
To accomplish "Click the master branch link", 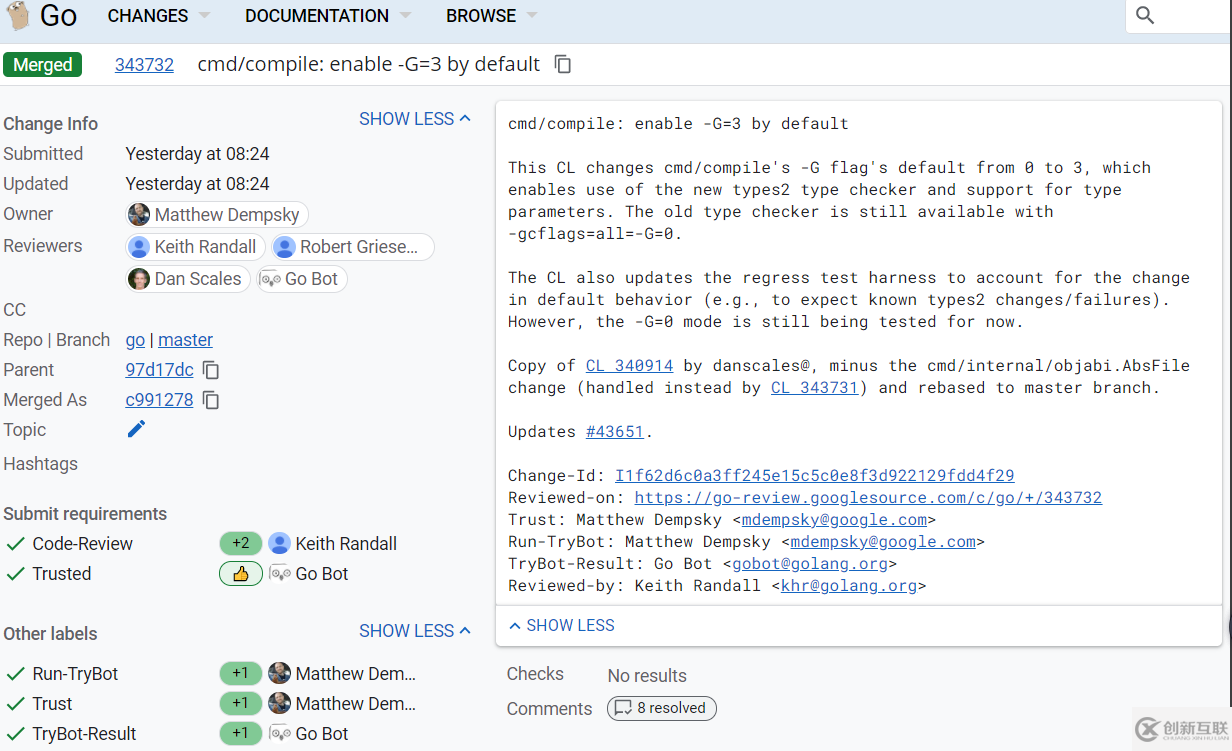I will [185, 340].
